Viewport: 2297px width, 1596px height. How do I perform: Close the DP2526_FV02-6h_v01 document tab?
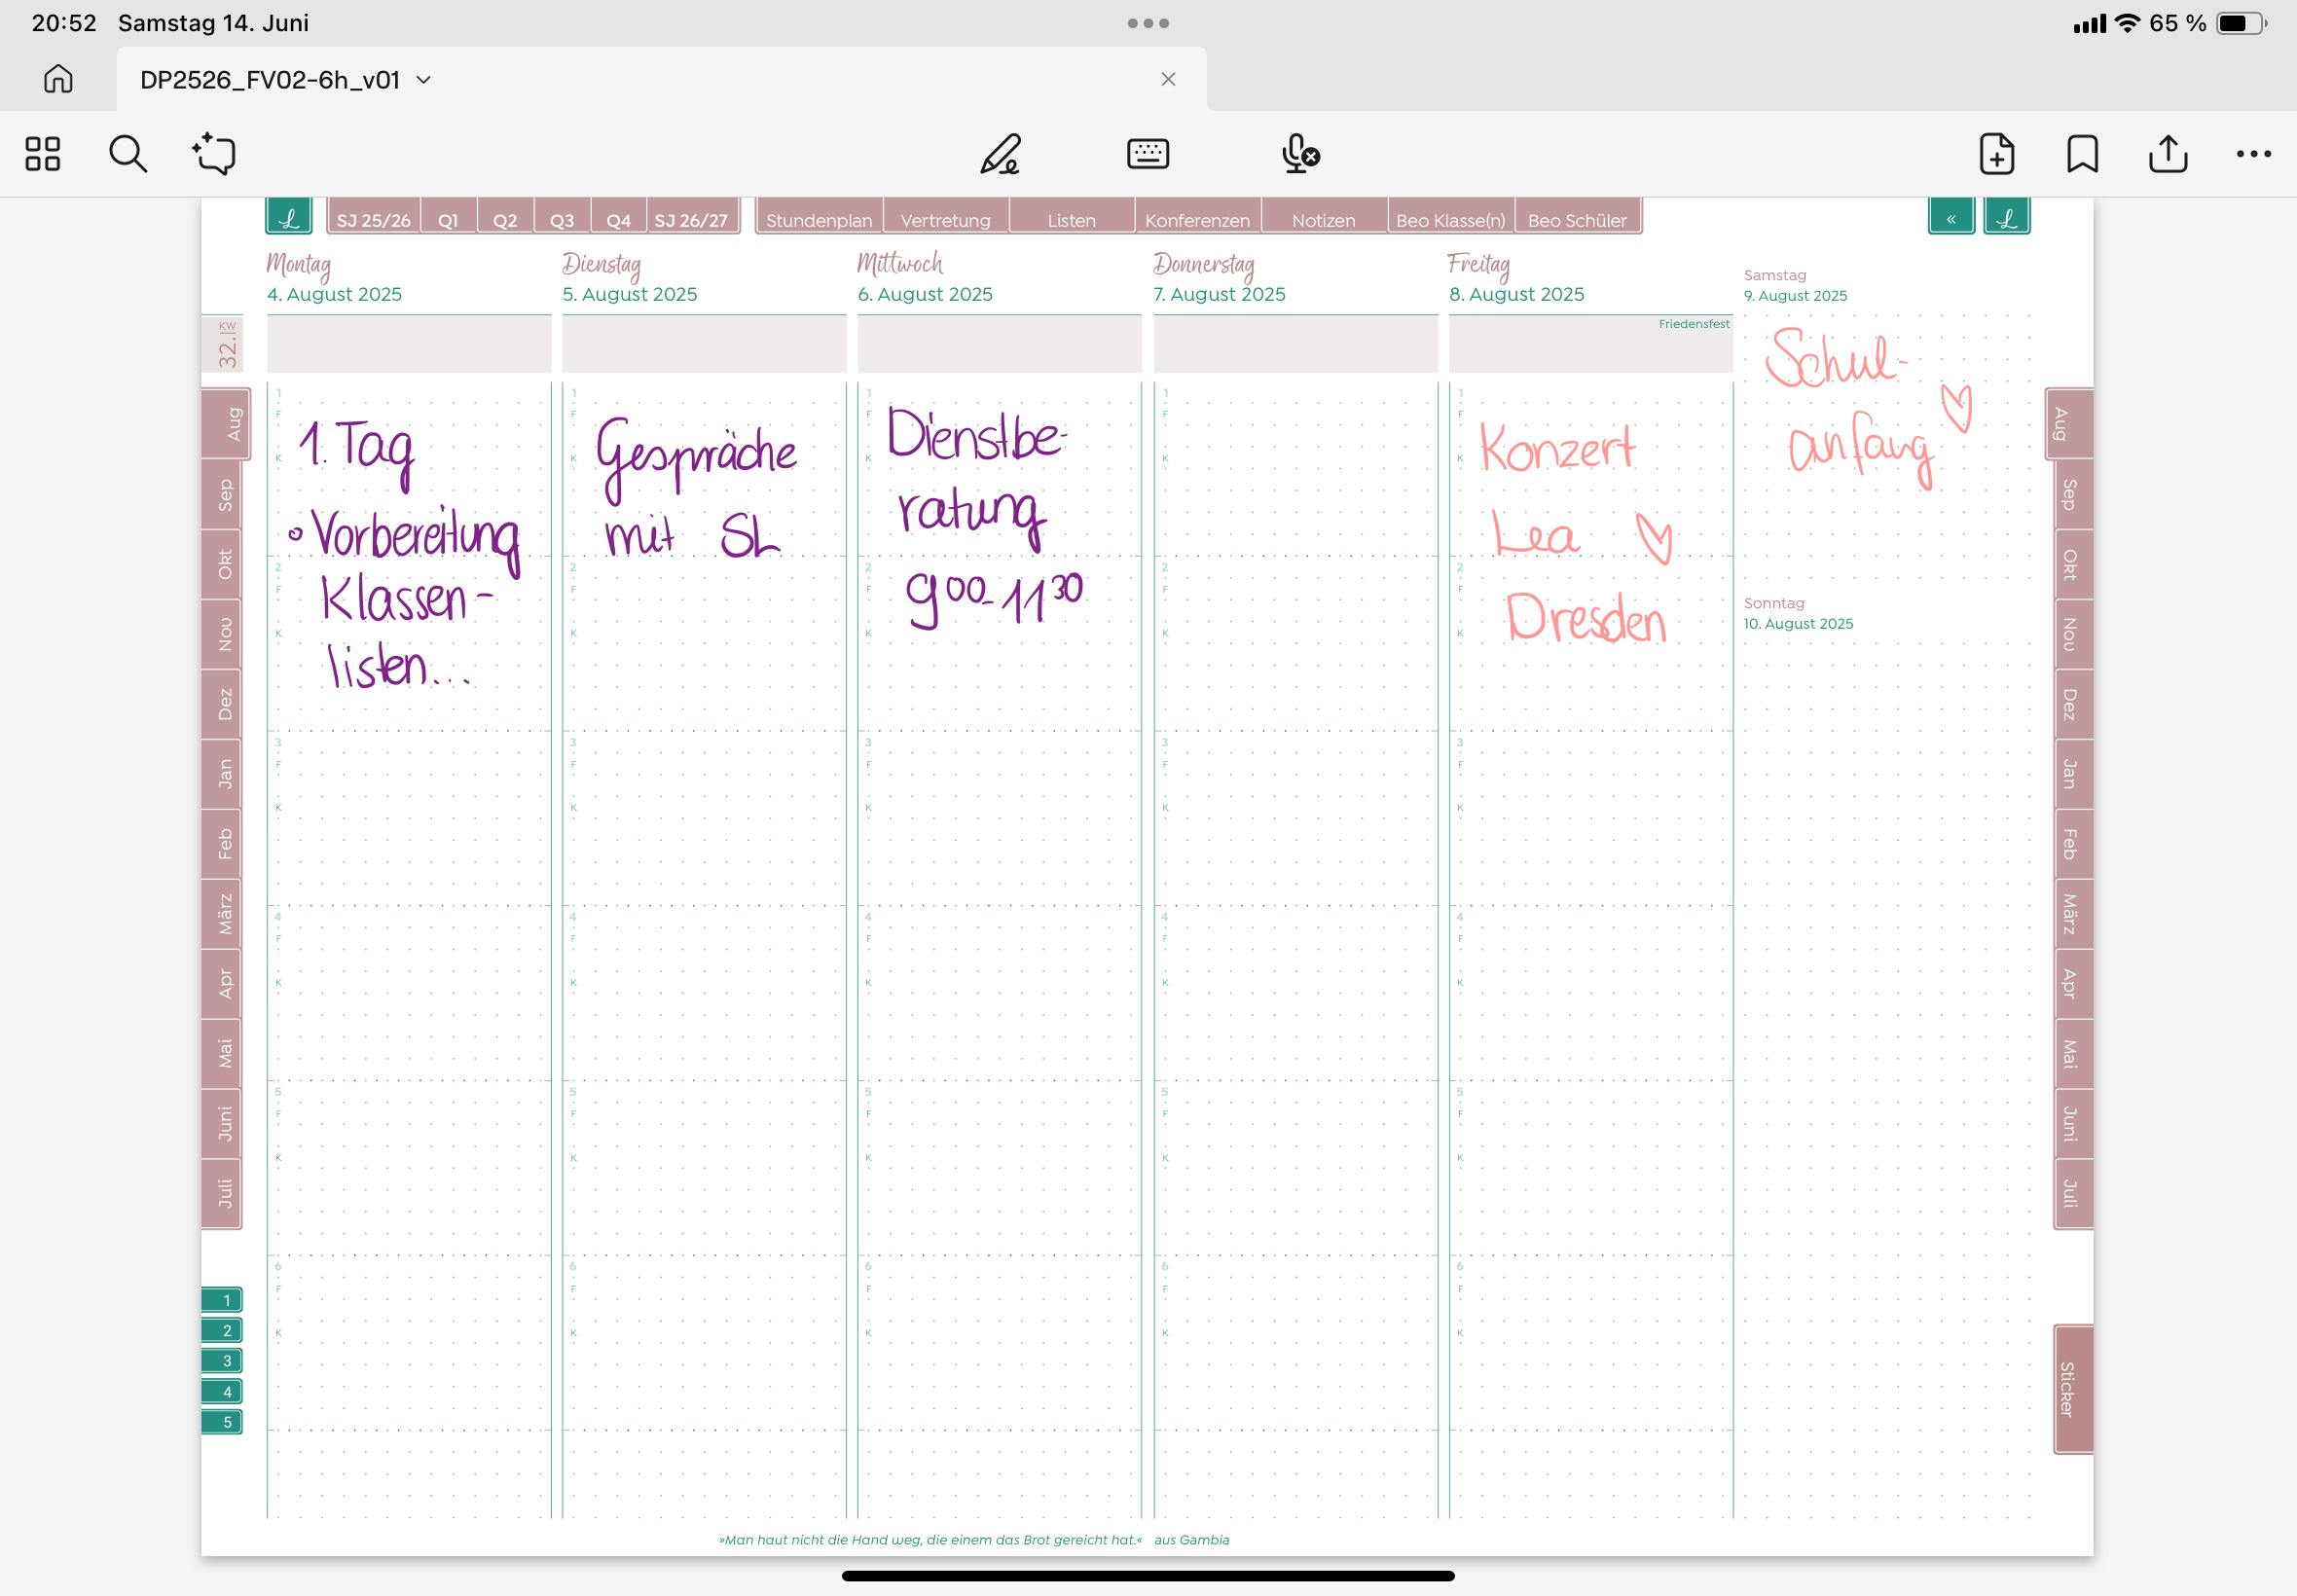tap(1167, 79)
